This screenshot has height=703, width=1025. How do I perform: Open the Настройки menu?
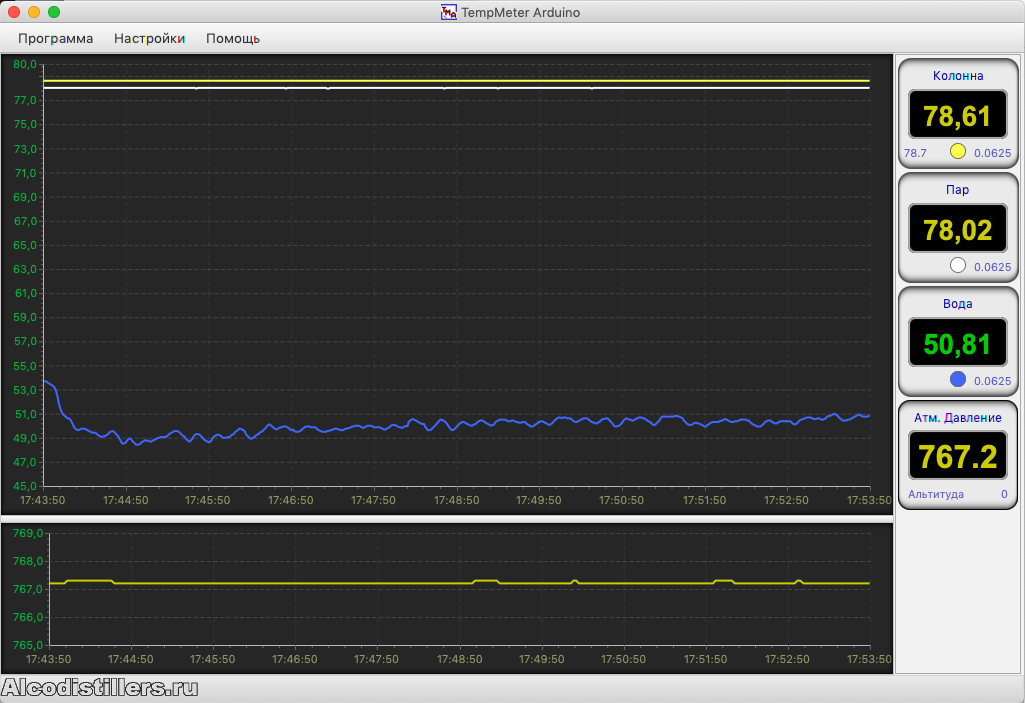click(150, 39)
